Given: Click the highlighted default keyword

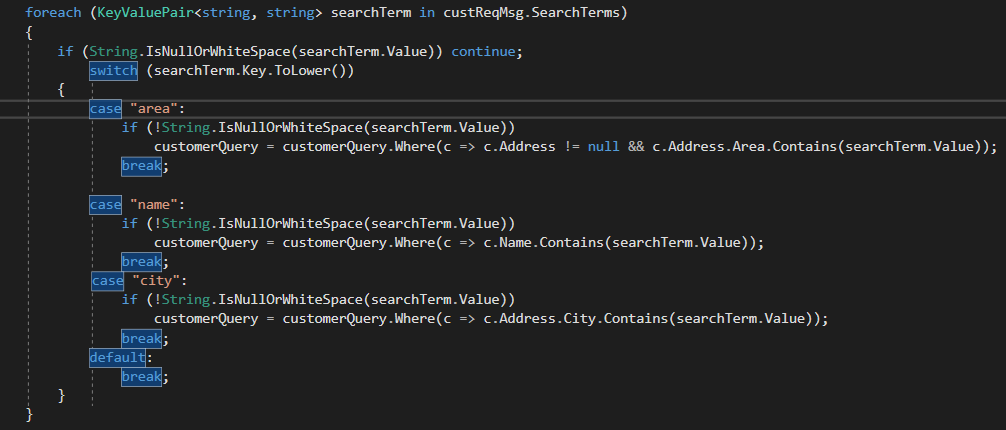Looking at the screenshot, I should click(117, 357).
